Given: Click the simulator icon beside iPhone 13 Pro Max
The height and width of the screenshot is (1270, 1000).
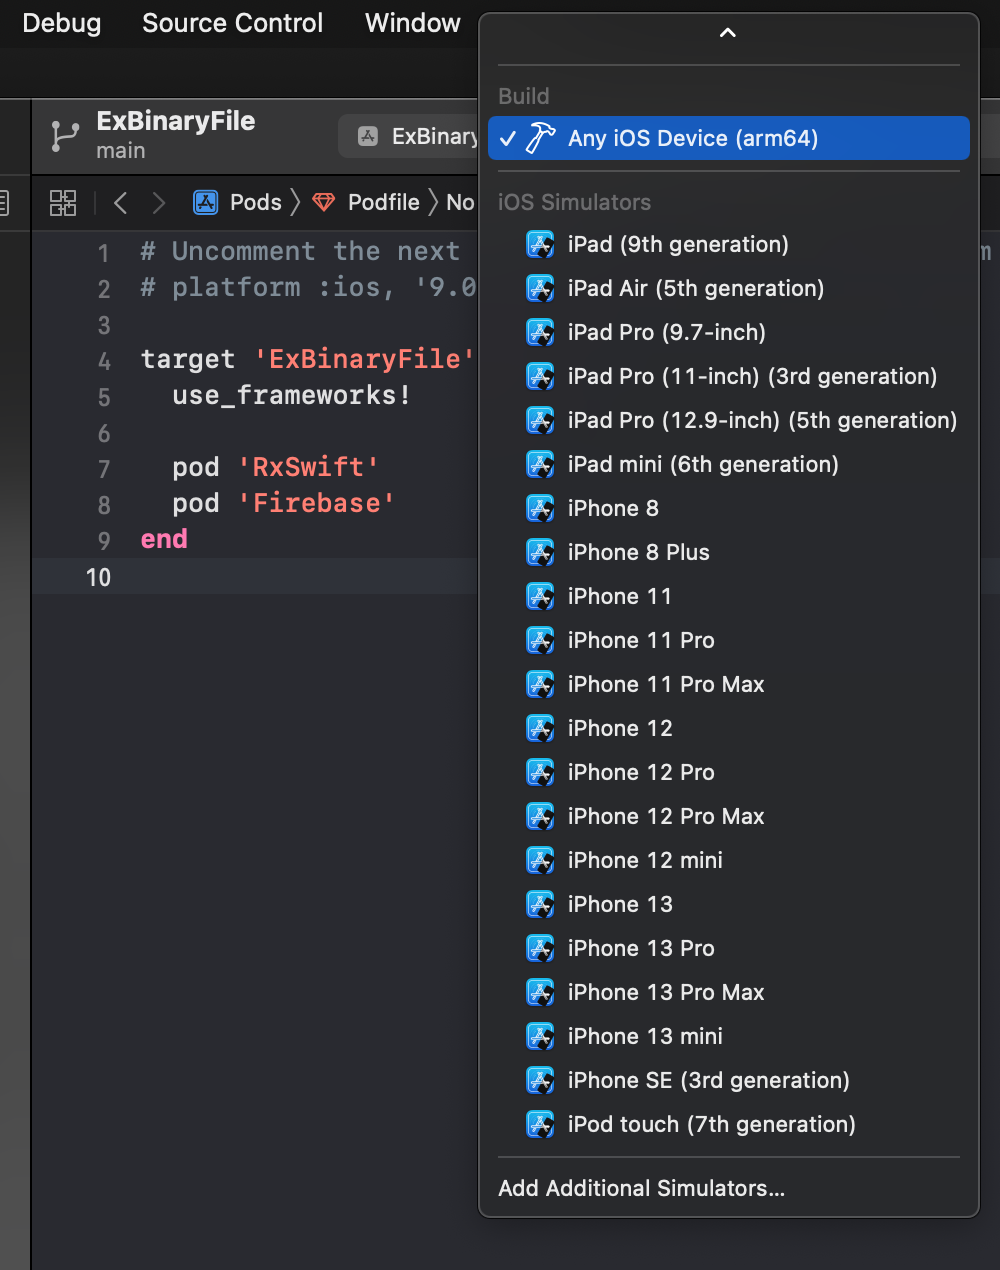Looking at the screenshot, I should click(540, 992).
